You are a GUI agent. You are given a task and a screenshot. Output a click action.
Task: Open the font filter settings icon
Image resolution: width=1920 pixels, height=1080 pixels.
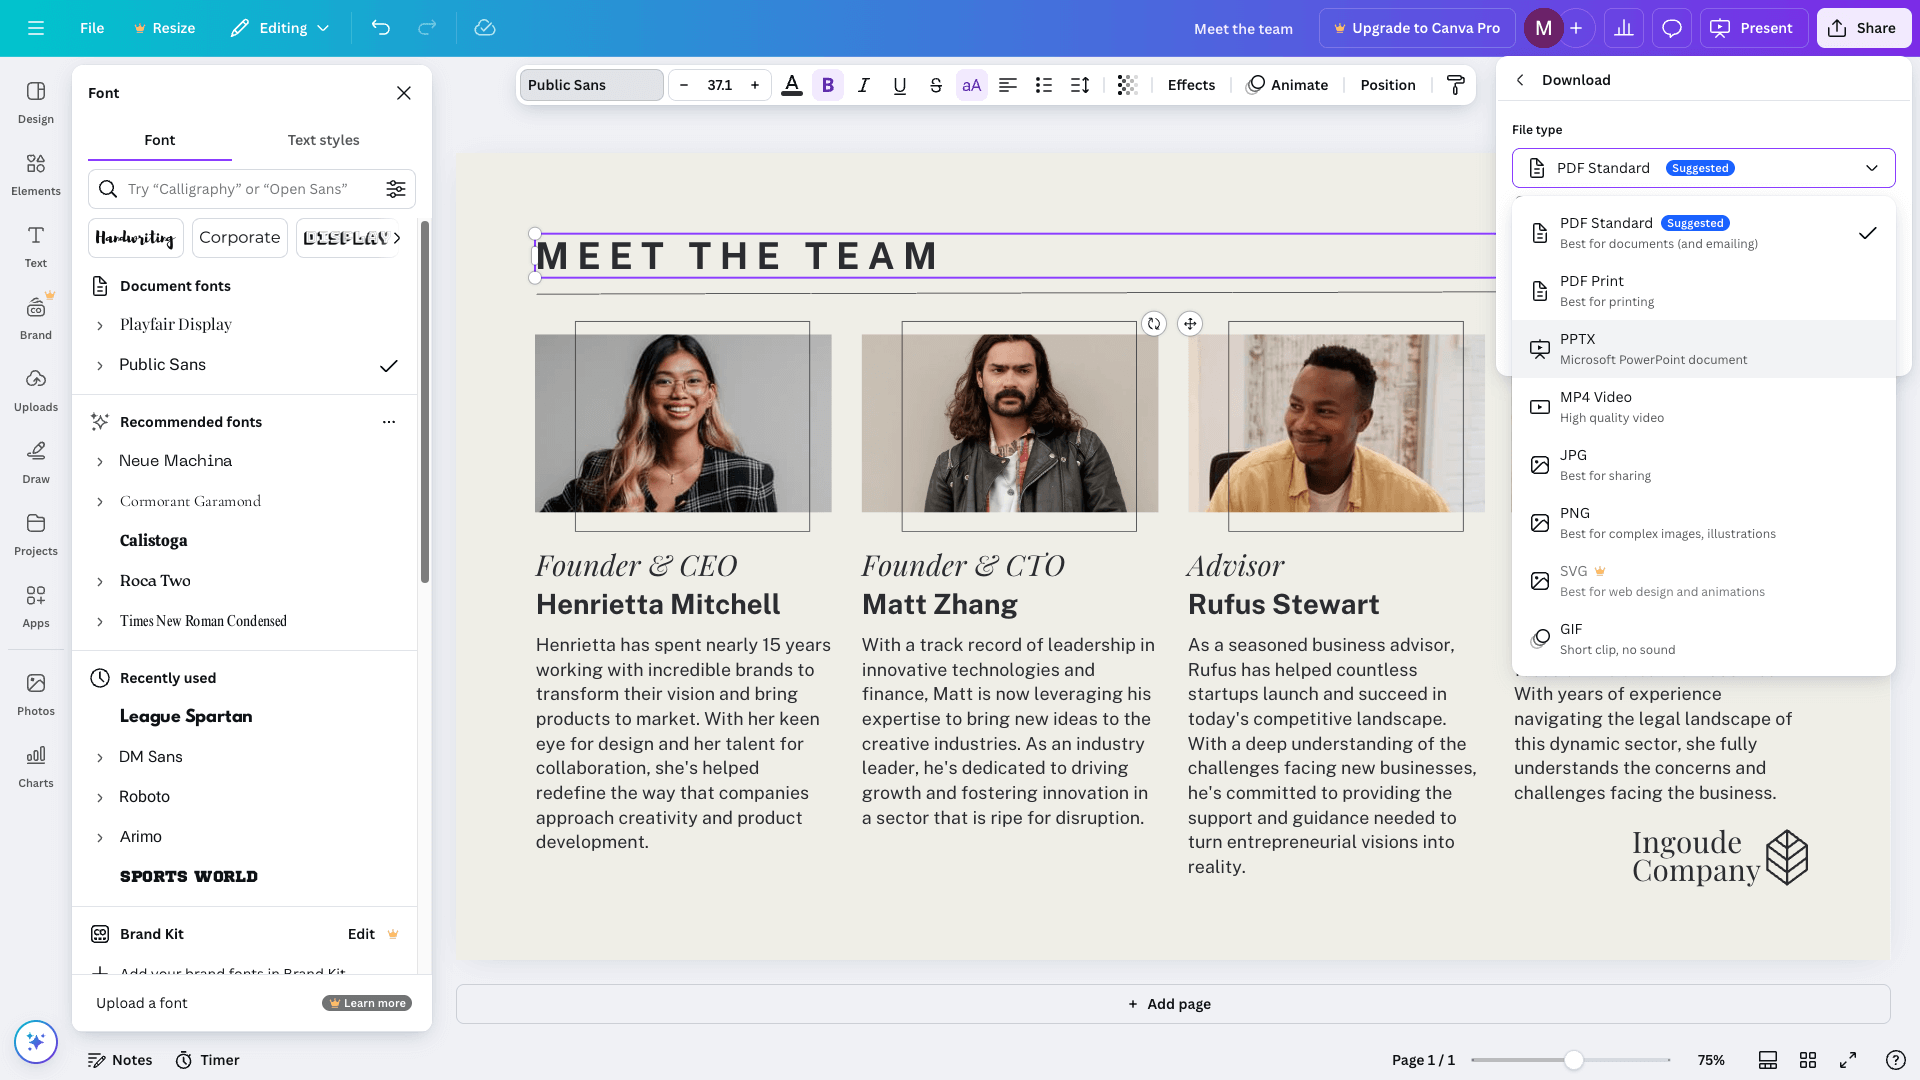tap(396, 189)
